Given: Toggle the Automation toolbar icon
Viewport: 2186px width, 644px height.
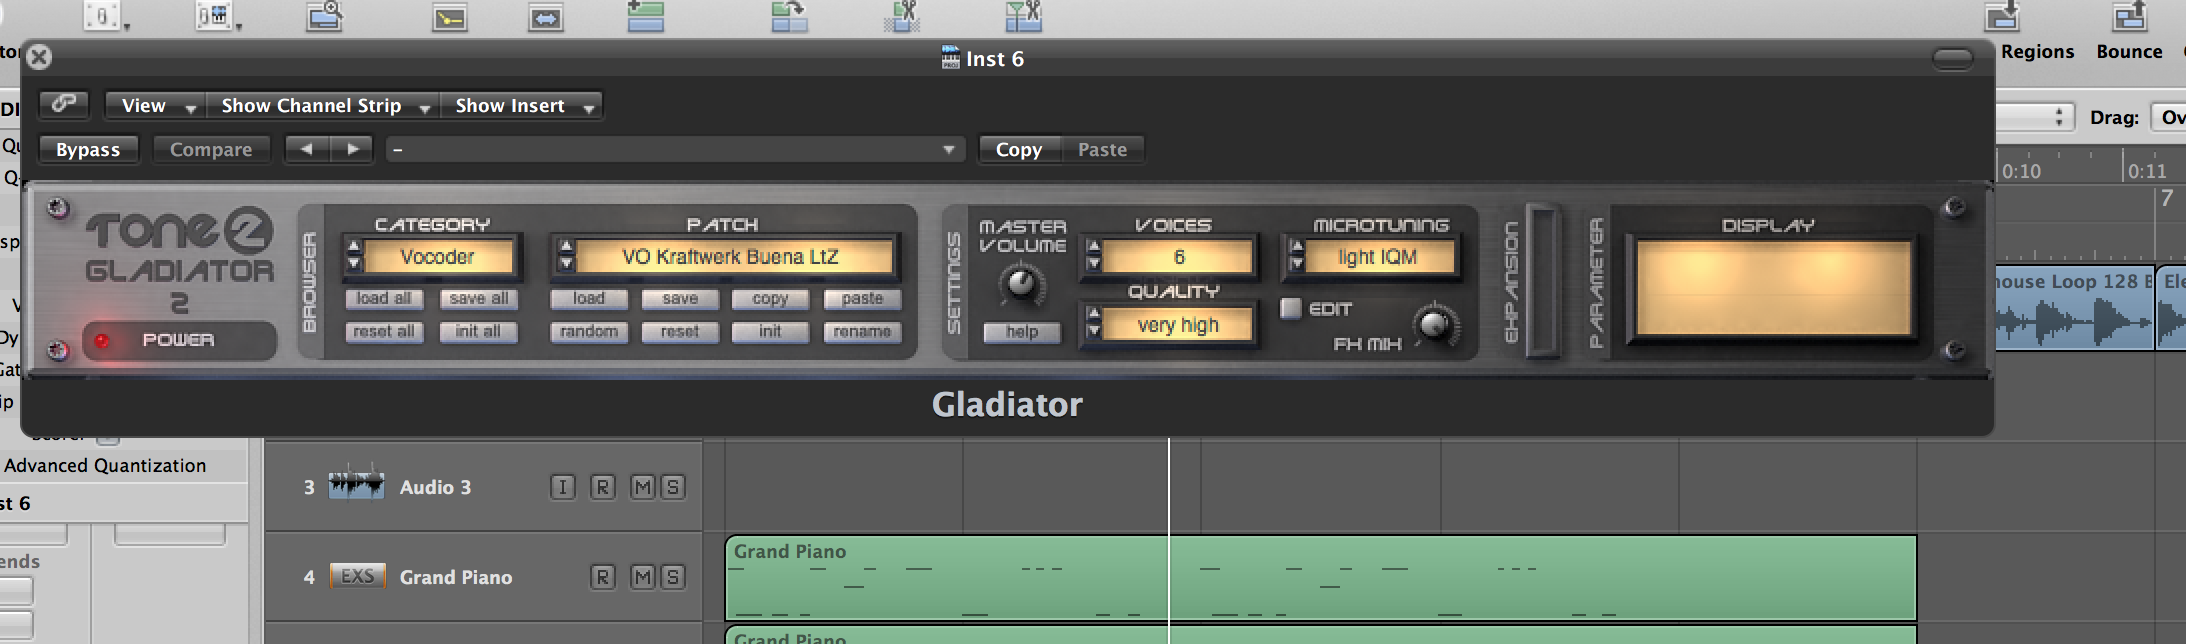Looking at the screenshot, I should pos(450,17).
